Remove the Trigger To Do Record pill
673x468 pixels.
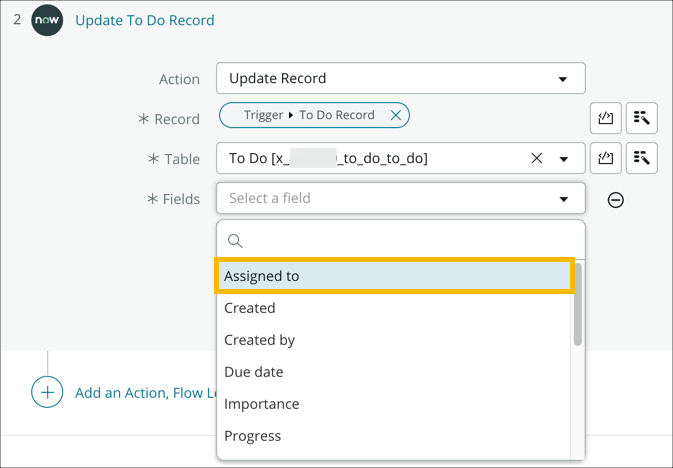pos(396,115)
